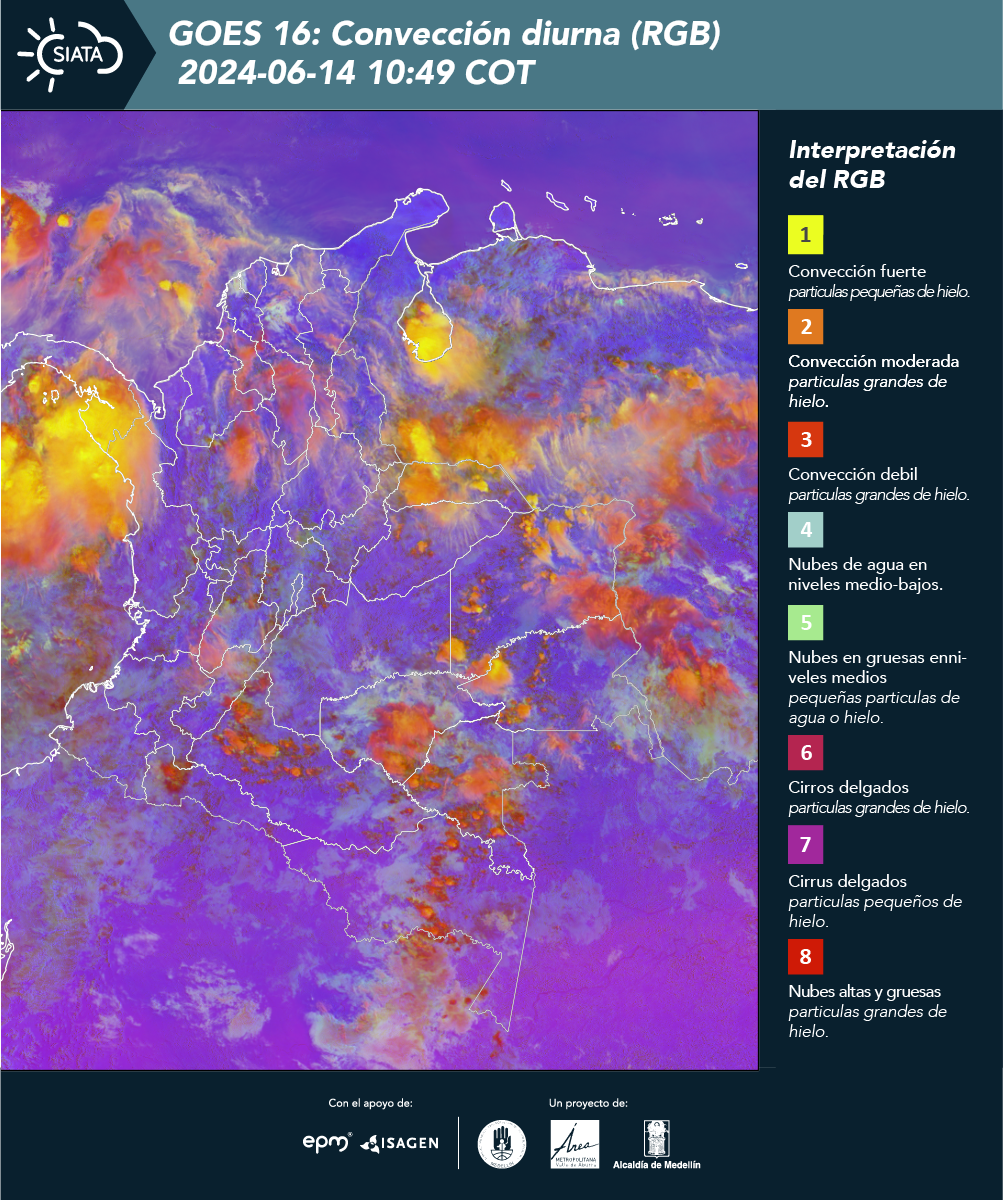Click the ISAGEN sponsor logo
Image resolution: width=1003 pixels, height=1200 pixels.
400,1142
